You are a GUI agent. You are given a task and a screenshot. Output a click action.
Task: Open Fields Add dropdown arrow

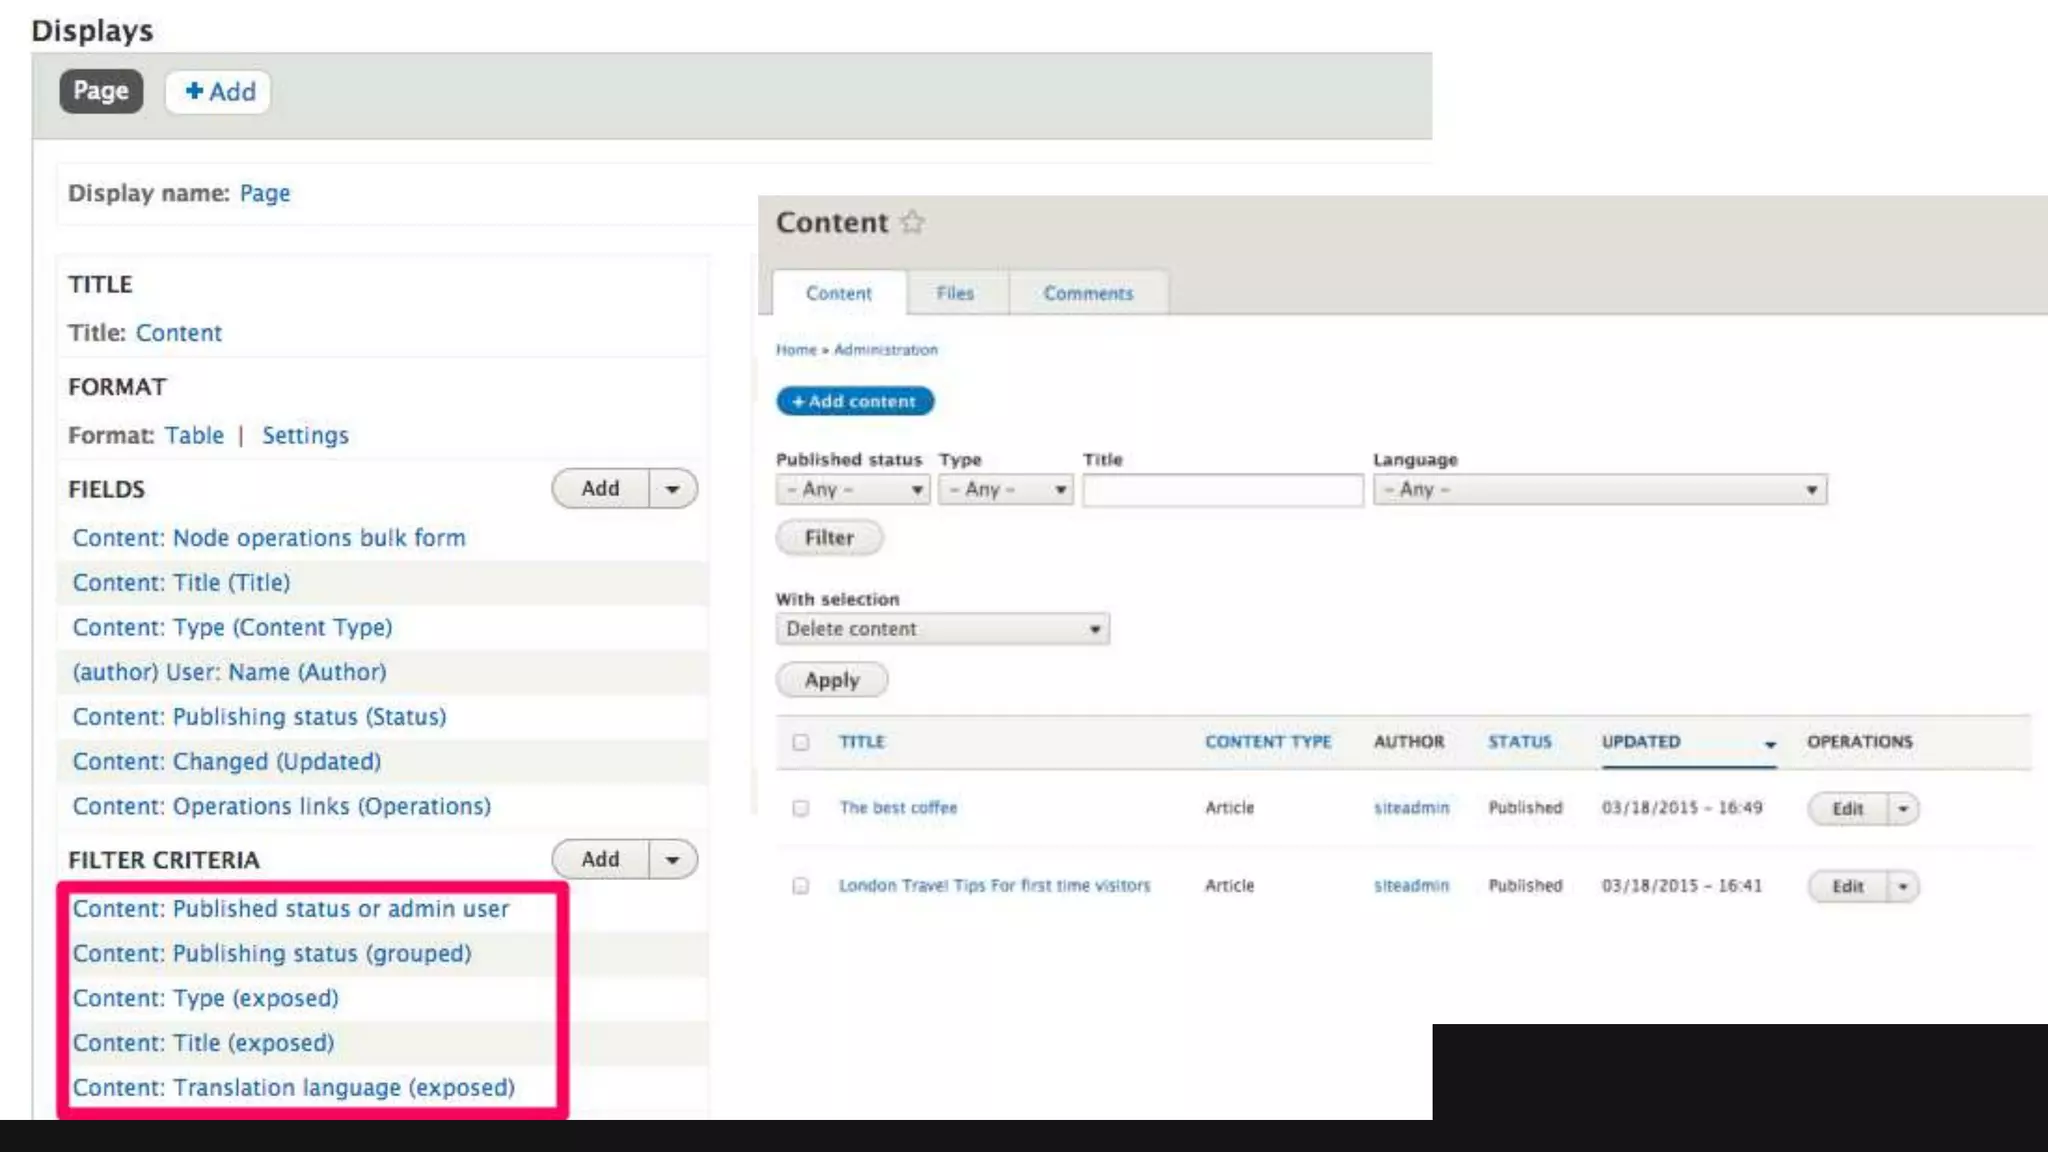[x=673, y=489]
